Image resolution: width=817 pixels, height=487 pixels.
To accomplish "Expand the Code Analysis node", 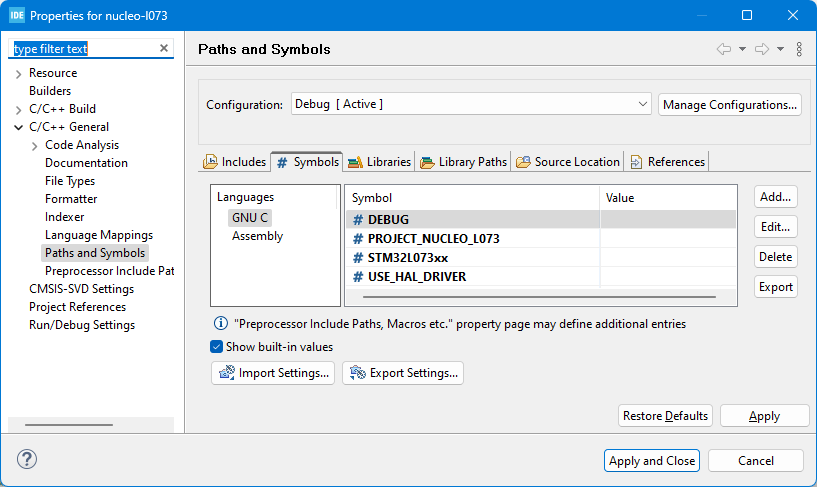I will [35, 145].
